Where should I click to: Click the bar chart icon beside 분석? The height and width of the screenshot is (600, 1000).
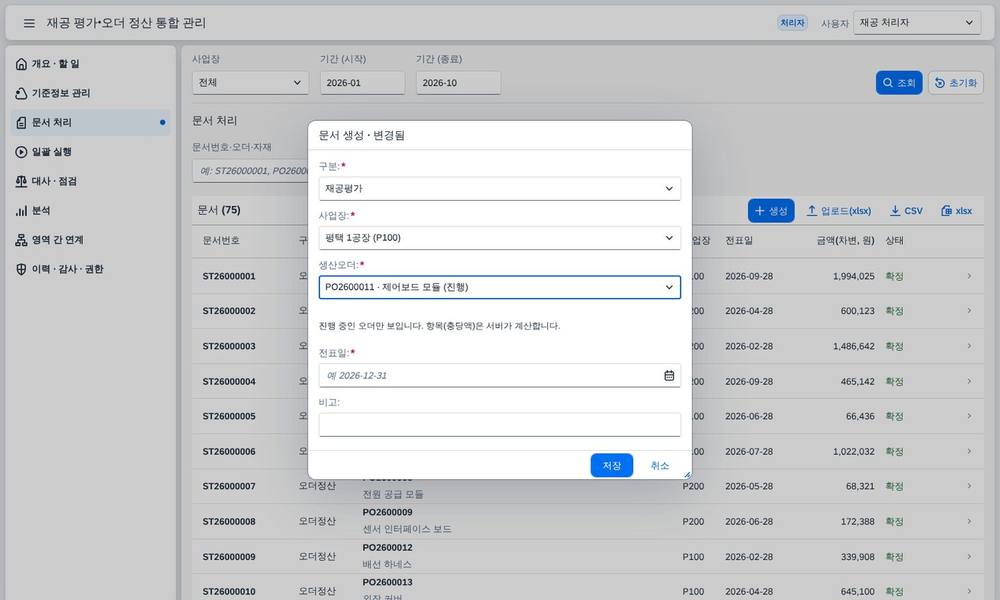21,210
